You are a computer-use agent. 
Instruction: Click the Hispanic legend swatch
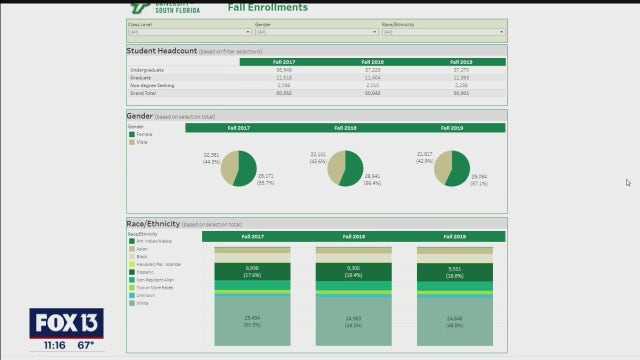tap(132, 272)
